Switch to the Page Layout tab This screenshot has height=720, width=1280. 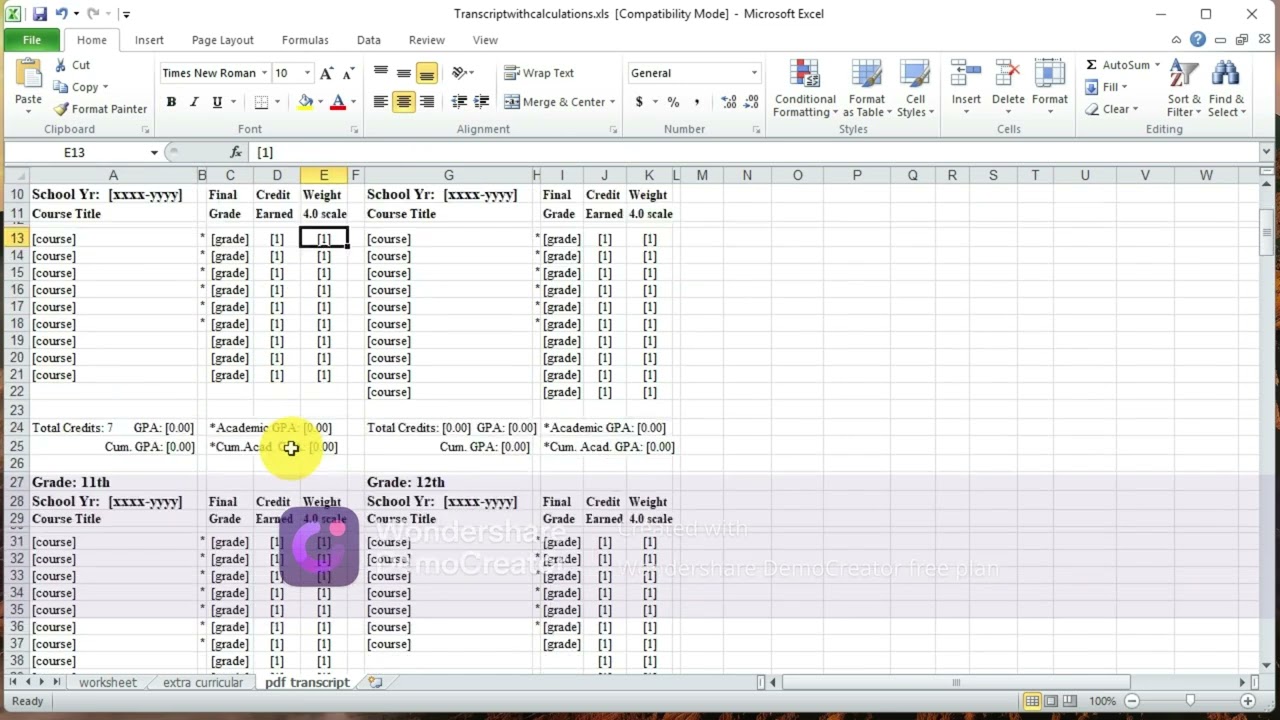pos(222,40)
